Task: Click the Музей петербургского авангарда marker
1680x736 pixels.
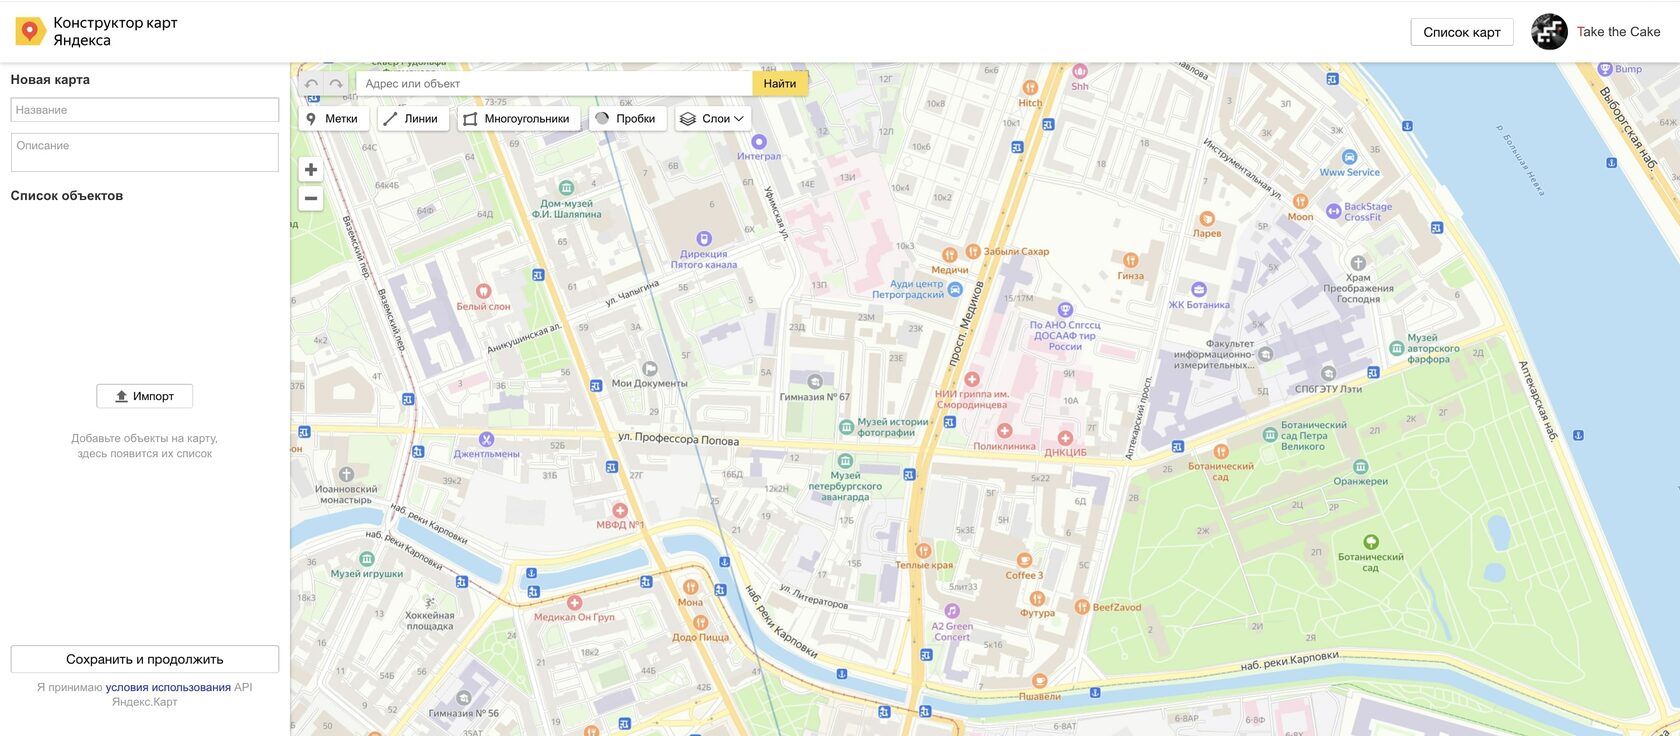Action: pos(846,461)
